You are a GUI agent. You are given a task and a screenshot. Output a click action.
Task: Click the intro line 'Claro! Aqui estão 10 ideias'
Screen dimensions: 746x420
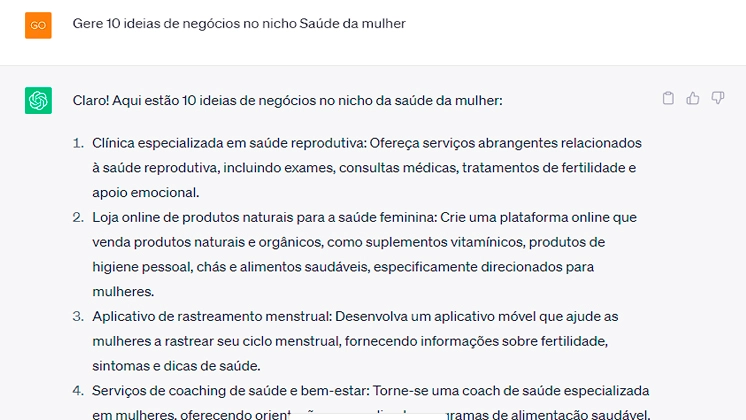(x=287, y=100)
